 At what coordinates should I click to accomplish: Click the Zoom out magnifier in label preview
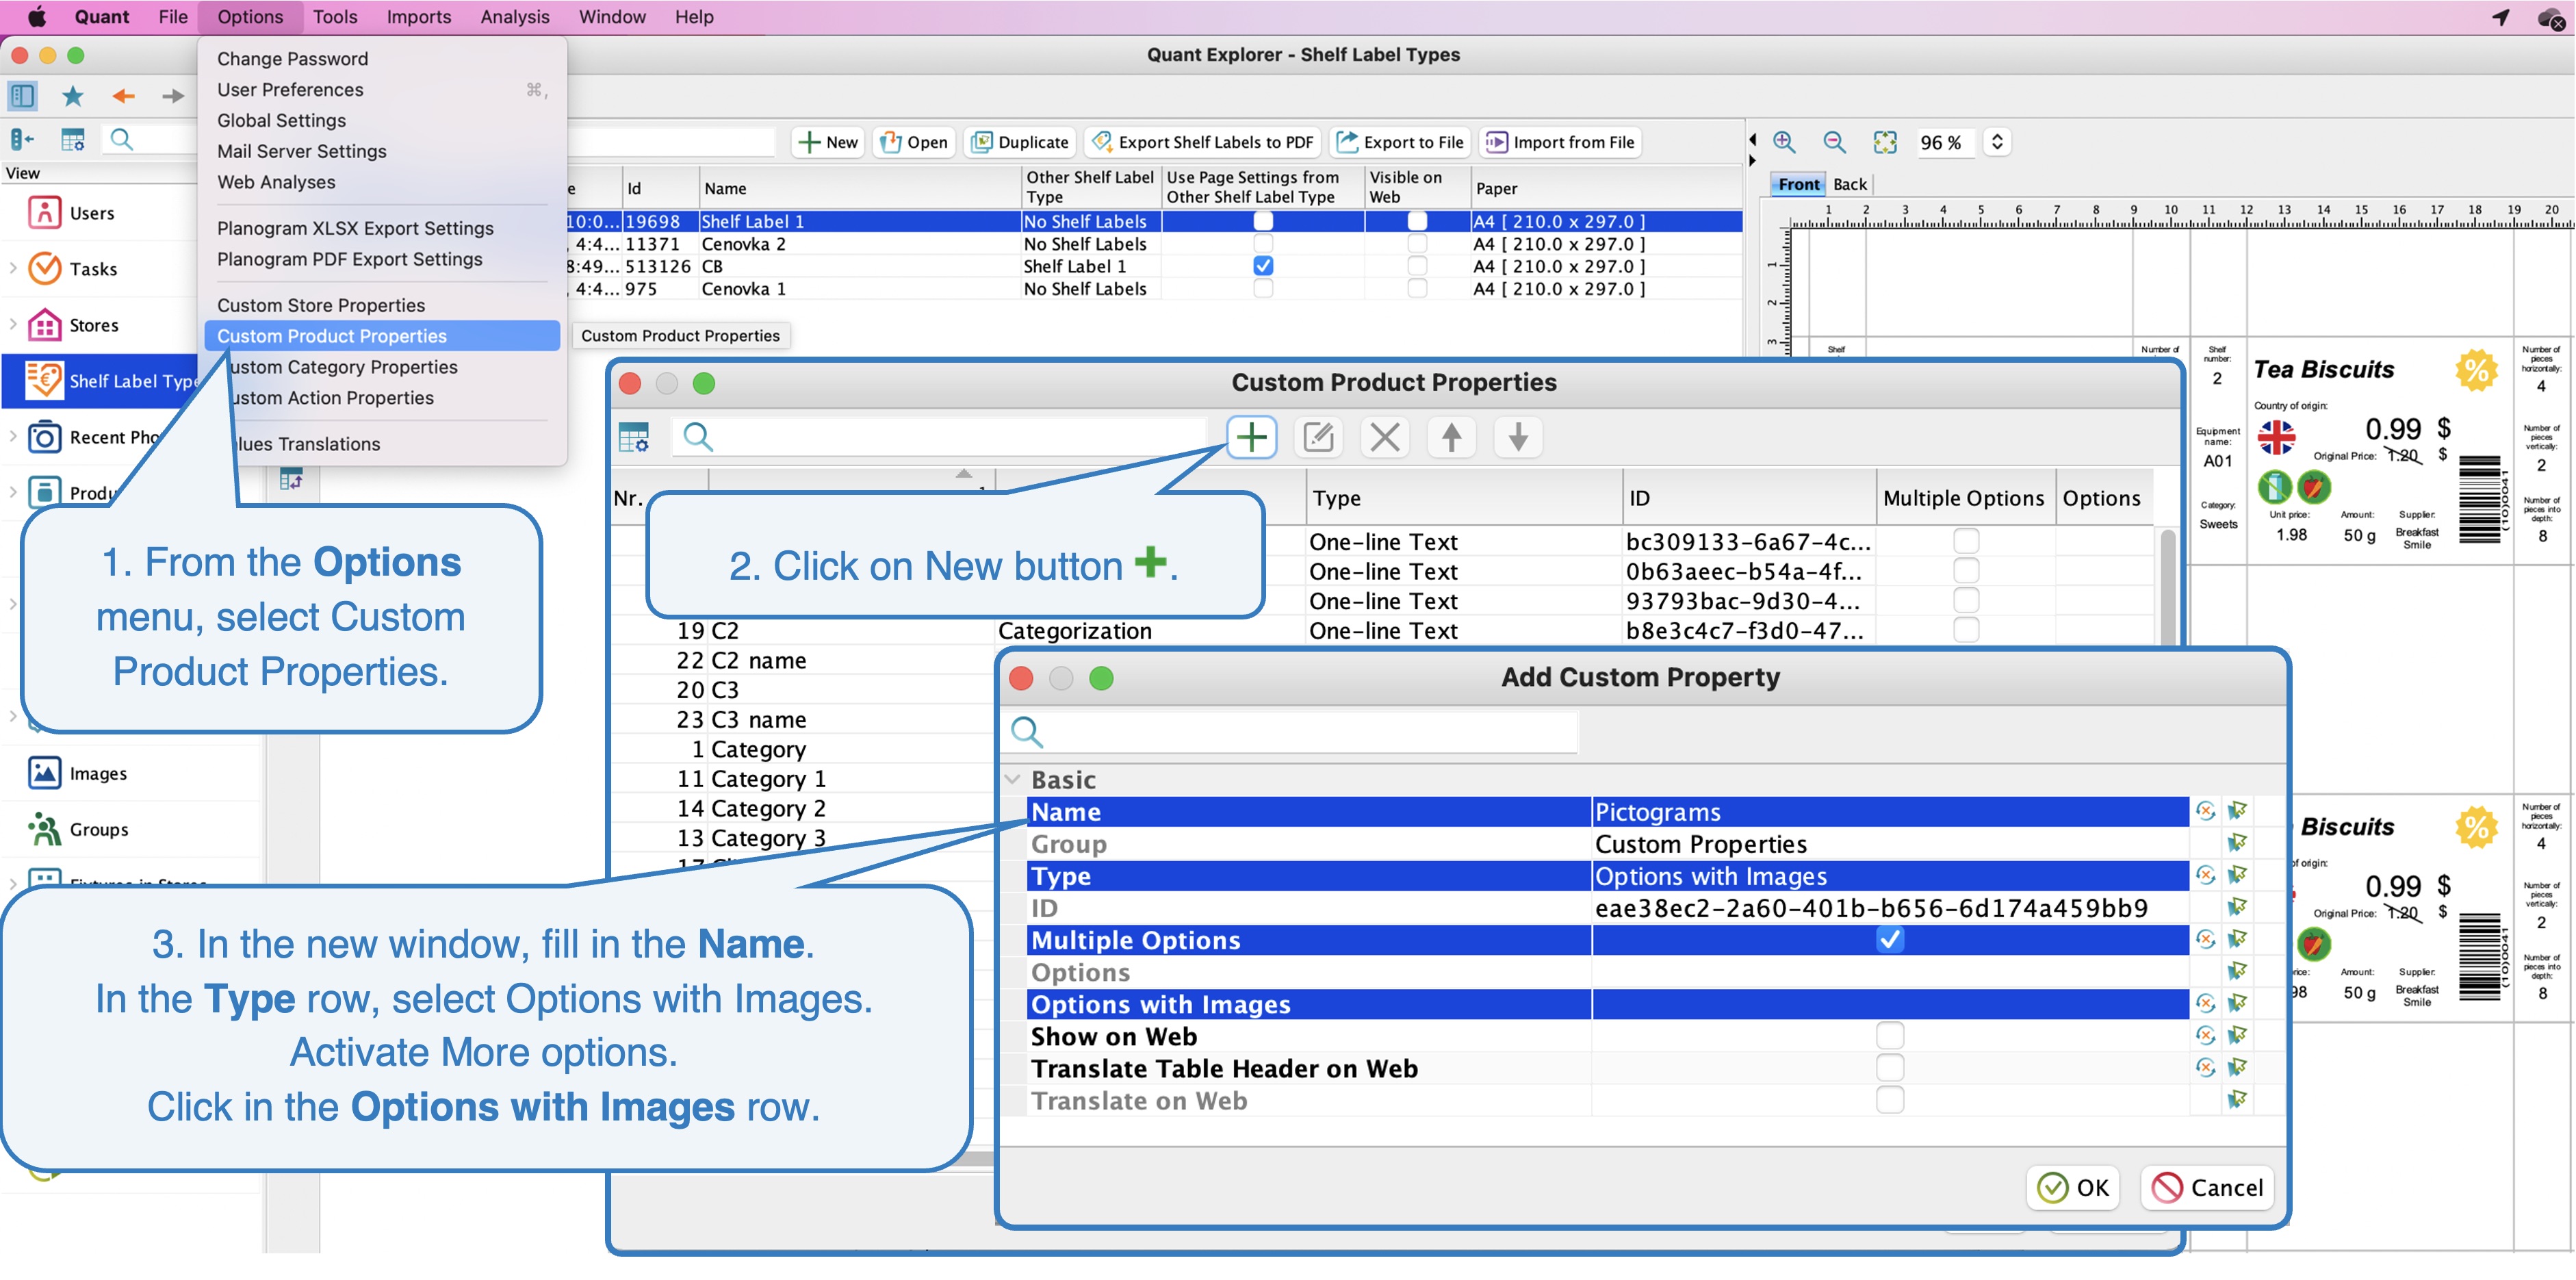pyautogui.click(x=1834, y=142)
